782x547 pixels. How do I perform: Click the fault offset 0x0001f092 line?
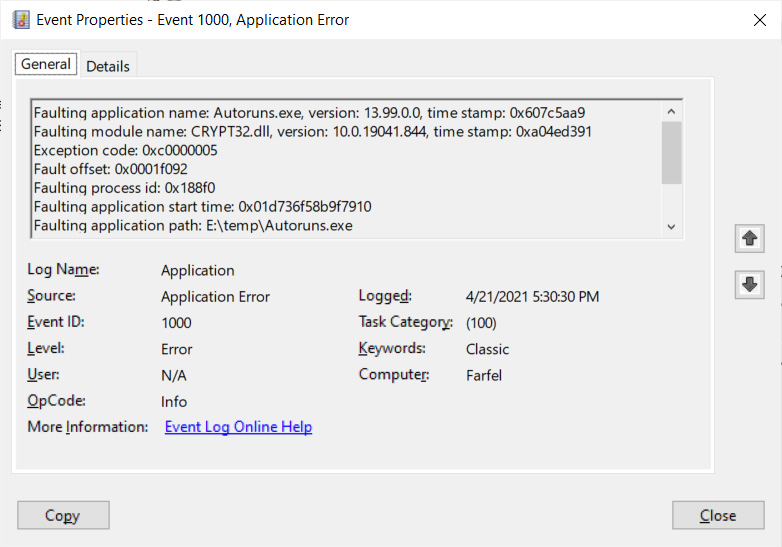pyautogui.click(x=111, y=169)
